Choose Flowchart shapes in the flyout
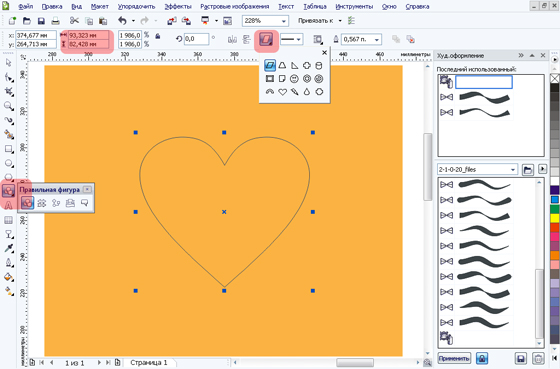Image resolution: width=560 pixels, height=369 pixels. coord(56,203)
